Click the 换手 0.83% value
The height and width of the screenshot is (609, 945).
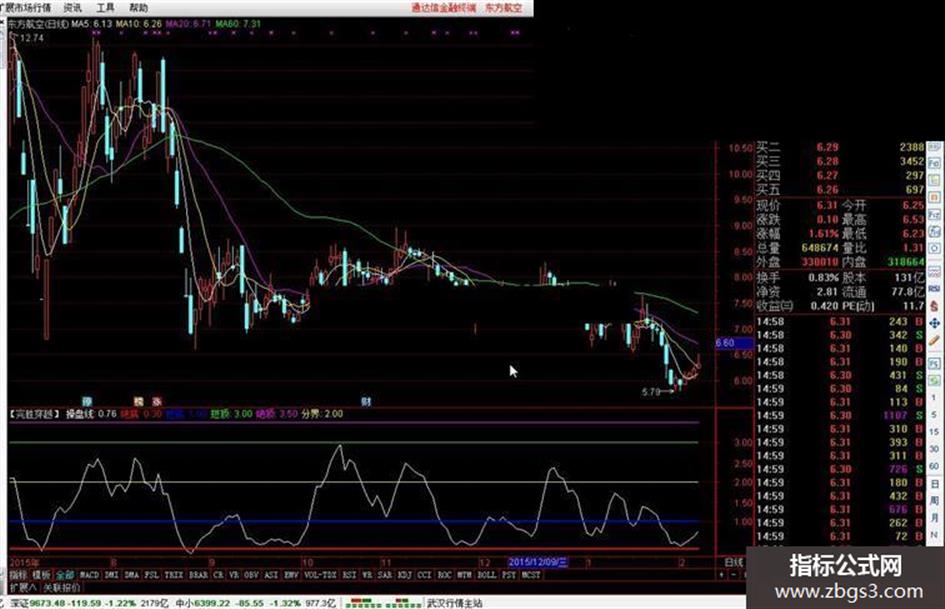coord(823,278)
